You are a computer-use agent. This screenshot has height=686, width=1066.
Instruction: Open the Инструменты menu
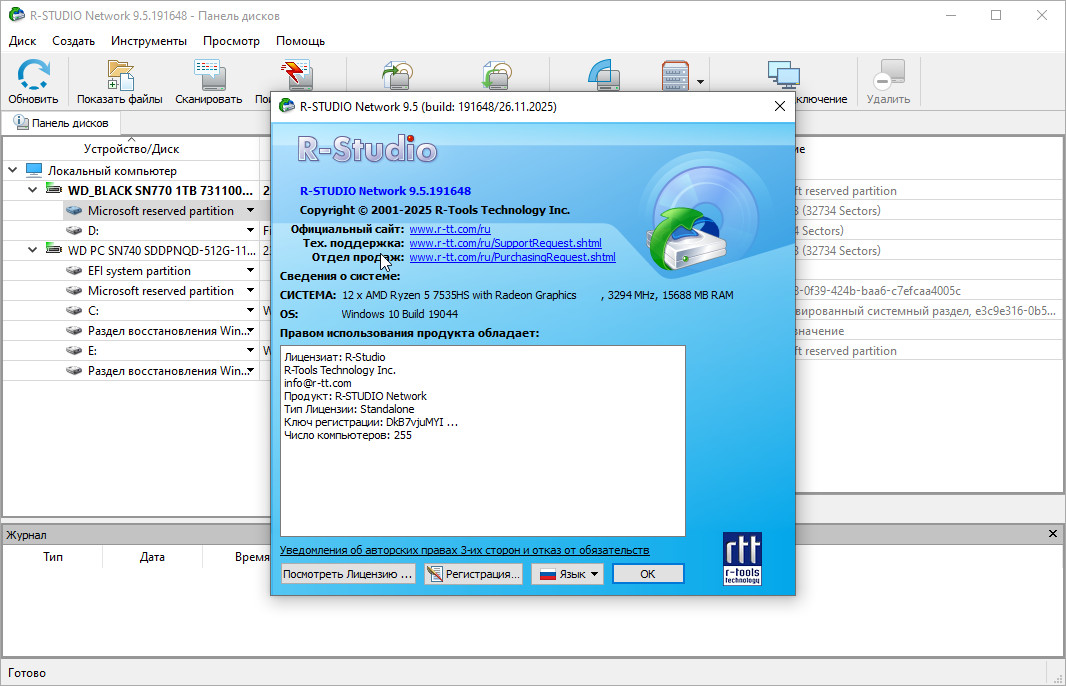click(x=148, y=41)
